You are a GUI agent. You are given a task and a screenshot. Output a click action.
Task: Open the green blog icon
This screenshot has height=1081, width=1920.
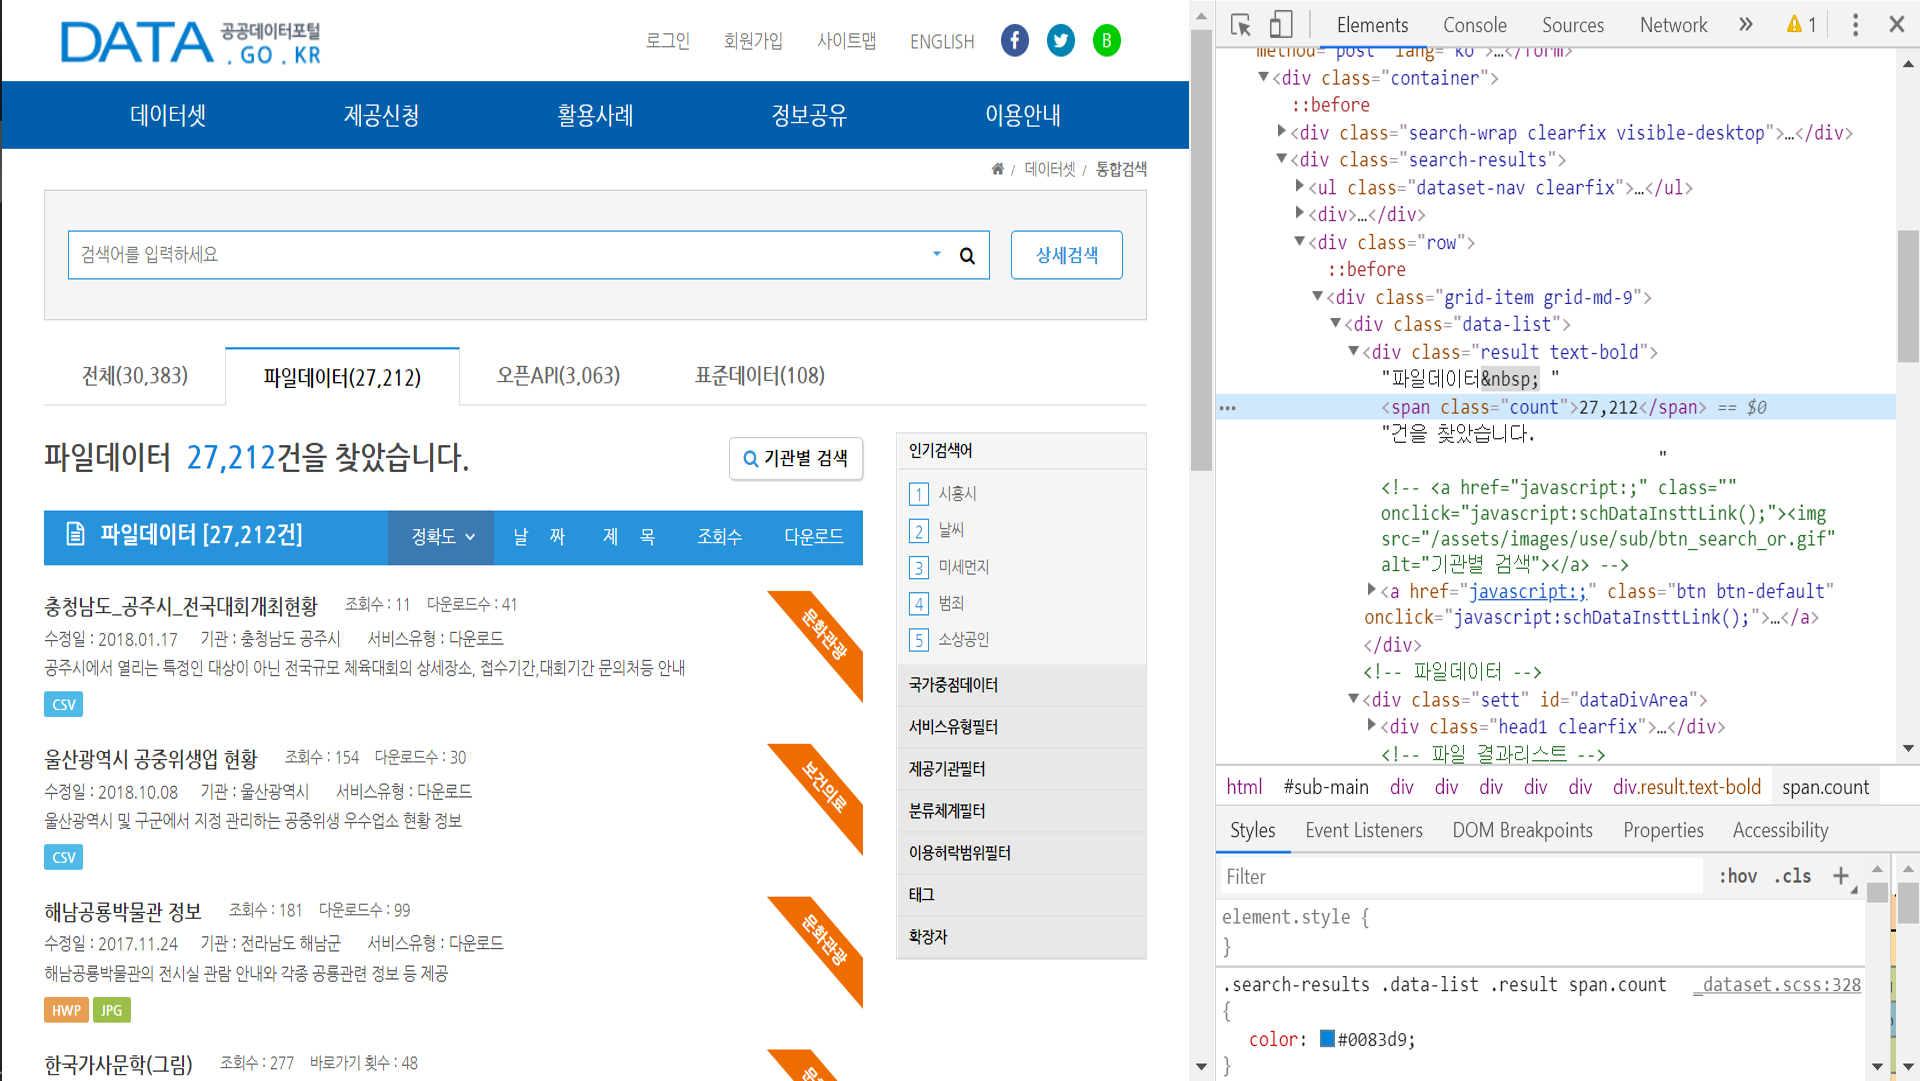pyautogui.click(x=1106, y=41)
